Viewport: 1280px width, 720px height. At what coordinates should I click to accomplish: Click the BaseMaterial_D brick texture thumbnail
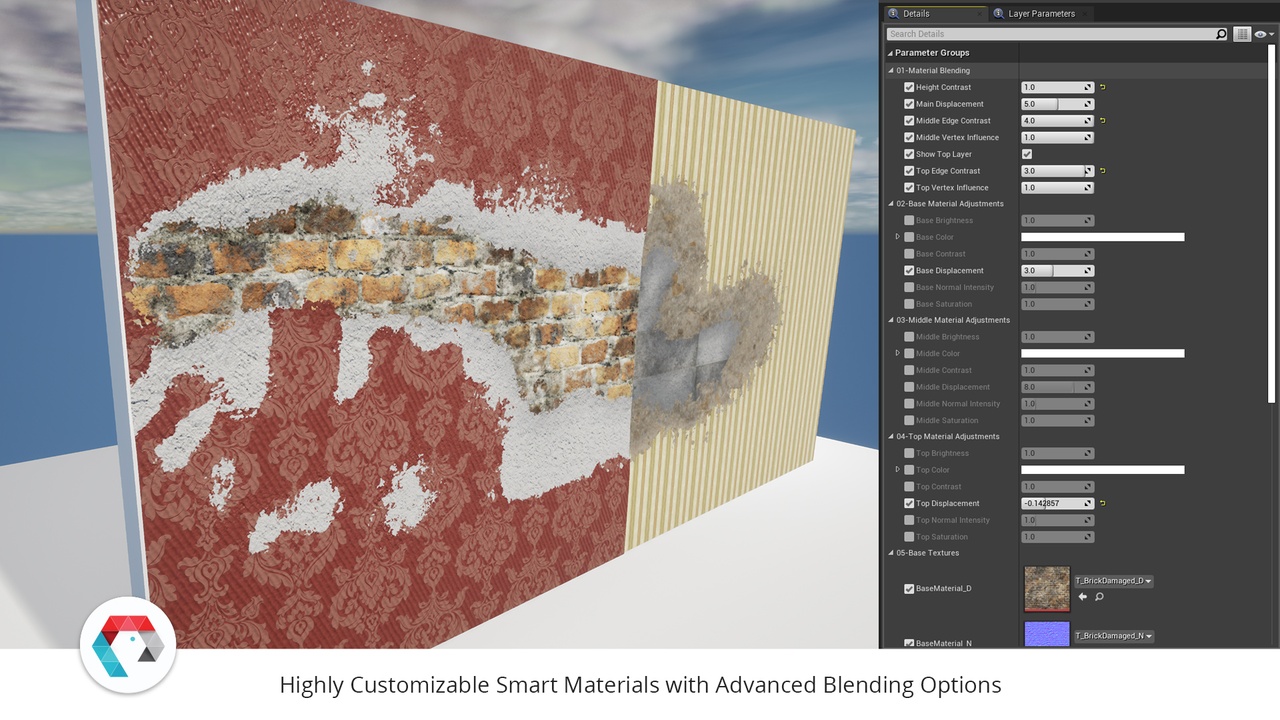1047,589
